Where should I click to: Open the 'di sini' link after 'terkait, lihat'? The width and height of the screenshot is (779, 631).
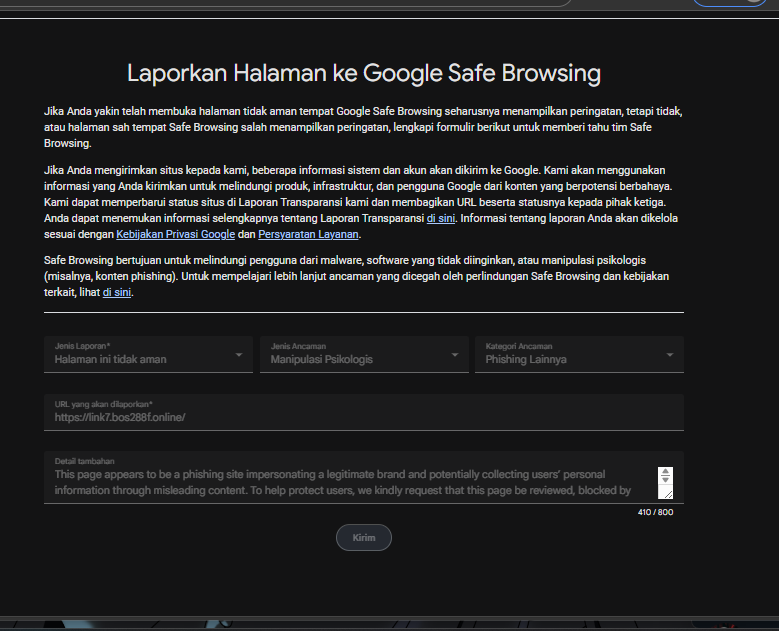tap(117, 292)
